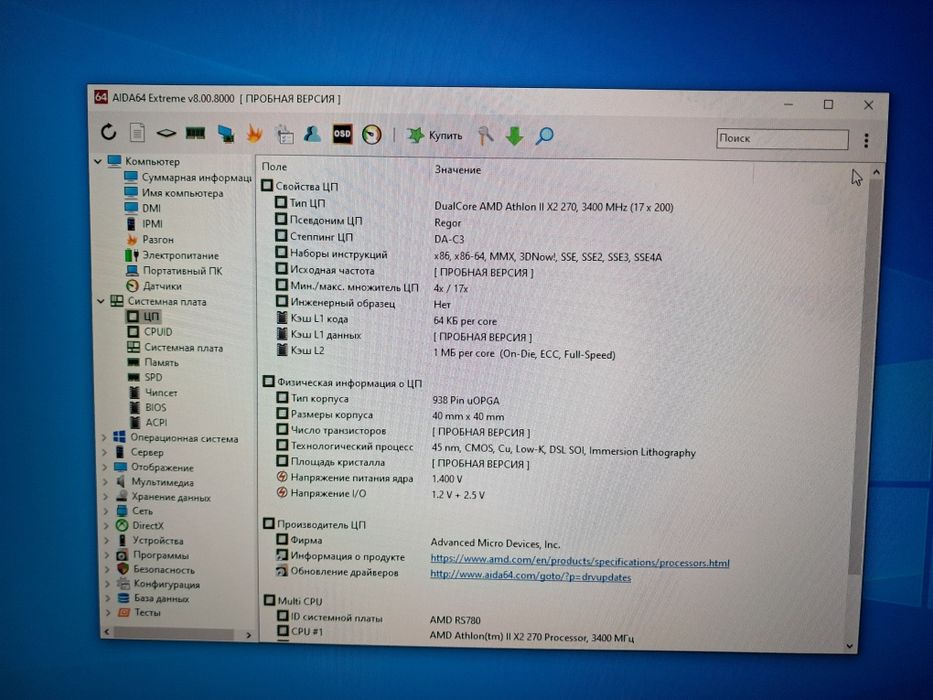Select the Тип корпуса row
The height and width of the screenshot is (700, 933).
tap(388, 399)
